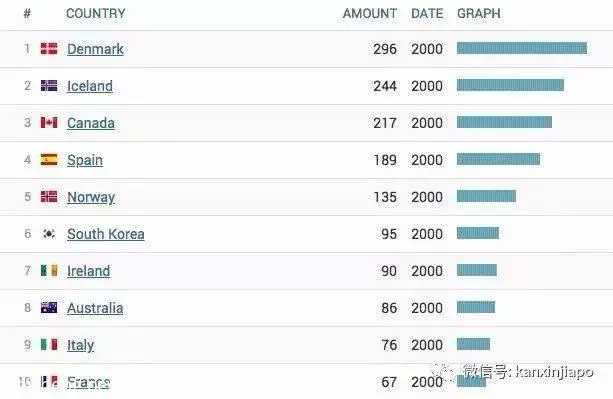
Task: Click the Ireland flag icon
Action: 49,270
